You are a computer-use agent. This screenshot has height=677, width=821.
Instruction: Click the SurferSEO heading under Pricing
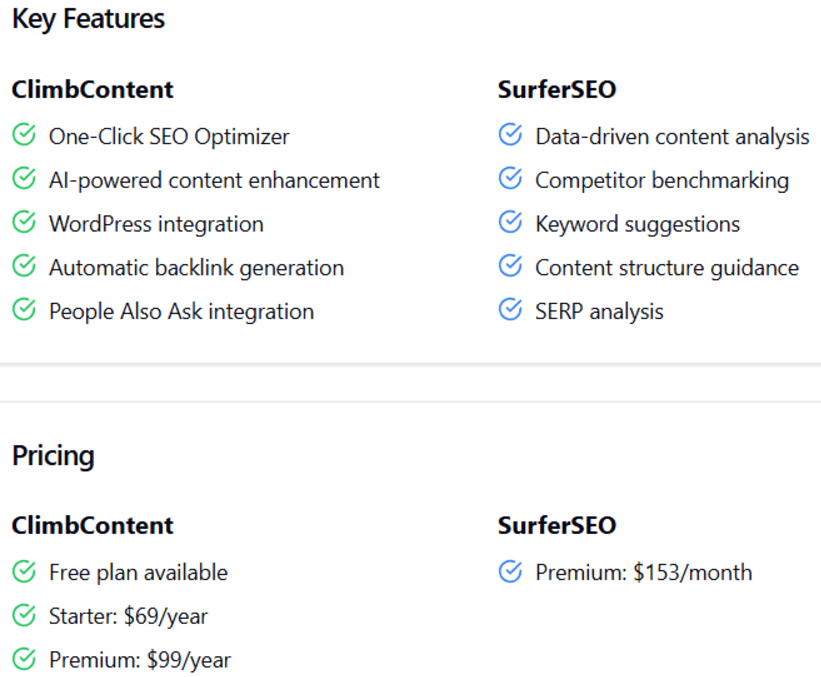(x=557, y=526)
